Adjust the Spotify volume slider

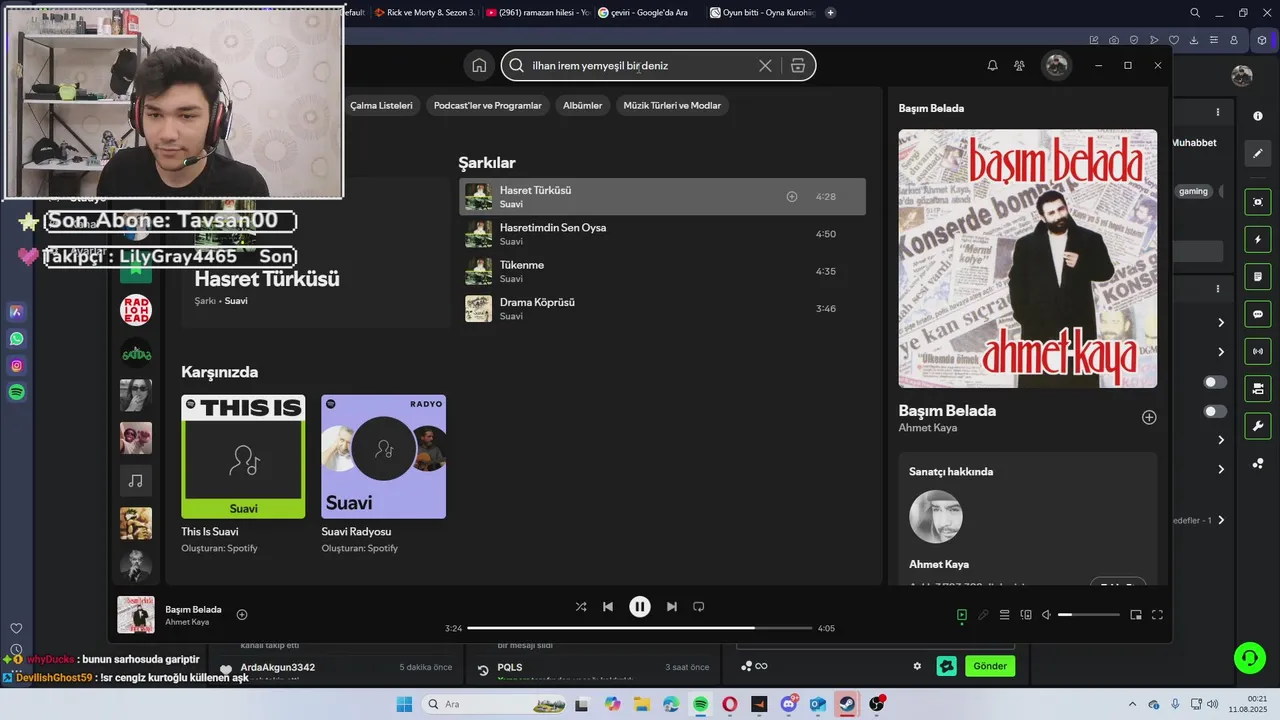(x=1089, y=615)
